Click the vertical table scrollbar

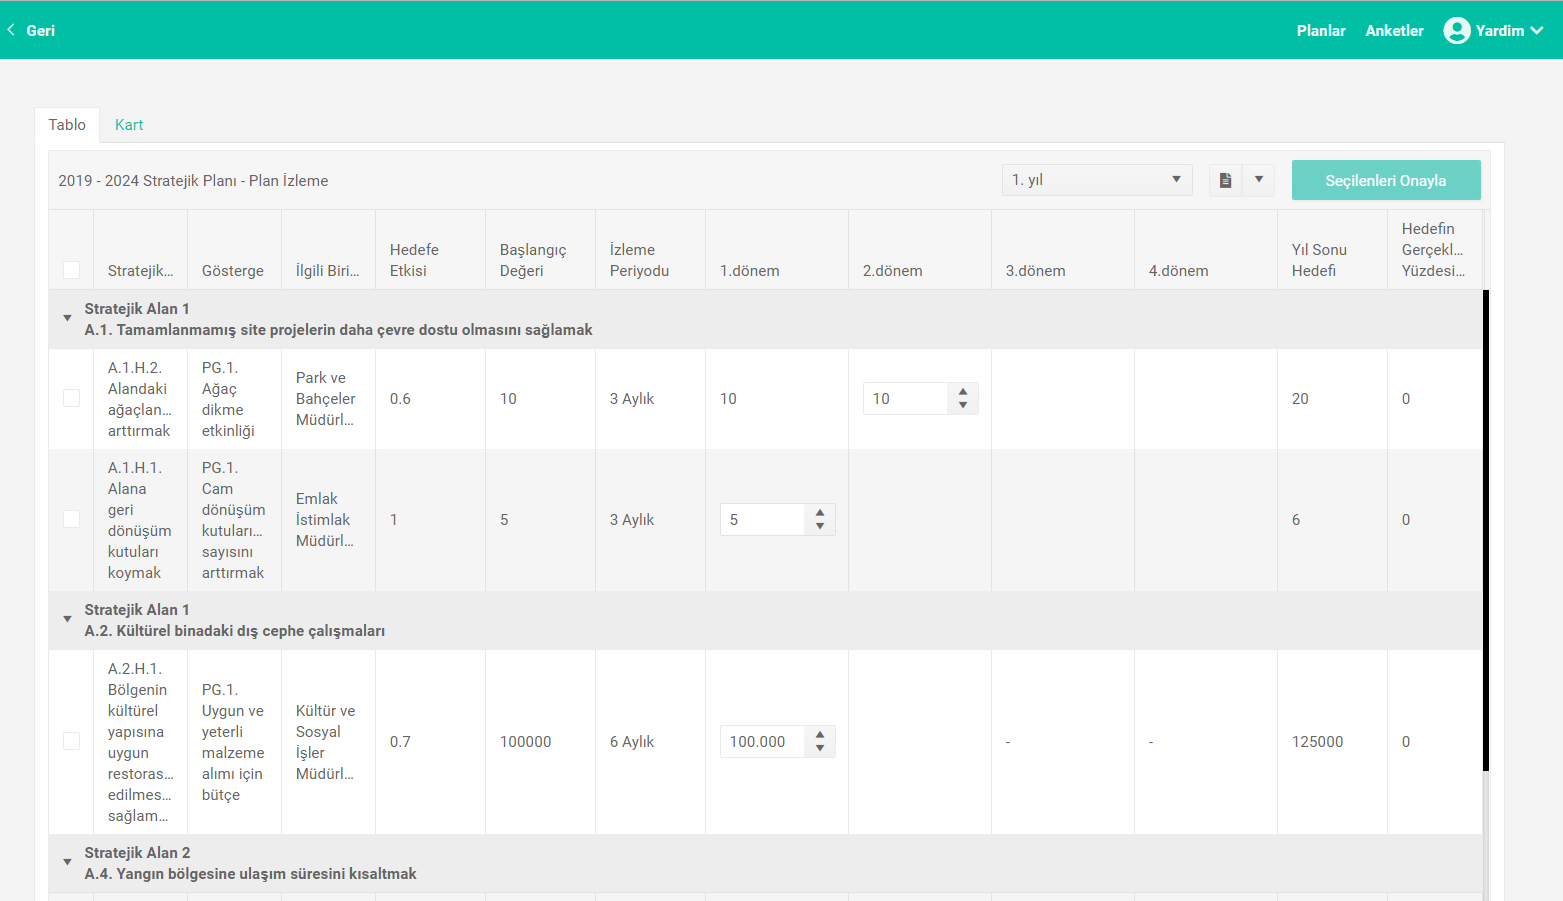click(x=1485, y=530)
